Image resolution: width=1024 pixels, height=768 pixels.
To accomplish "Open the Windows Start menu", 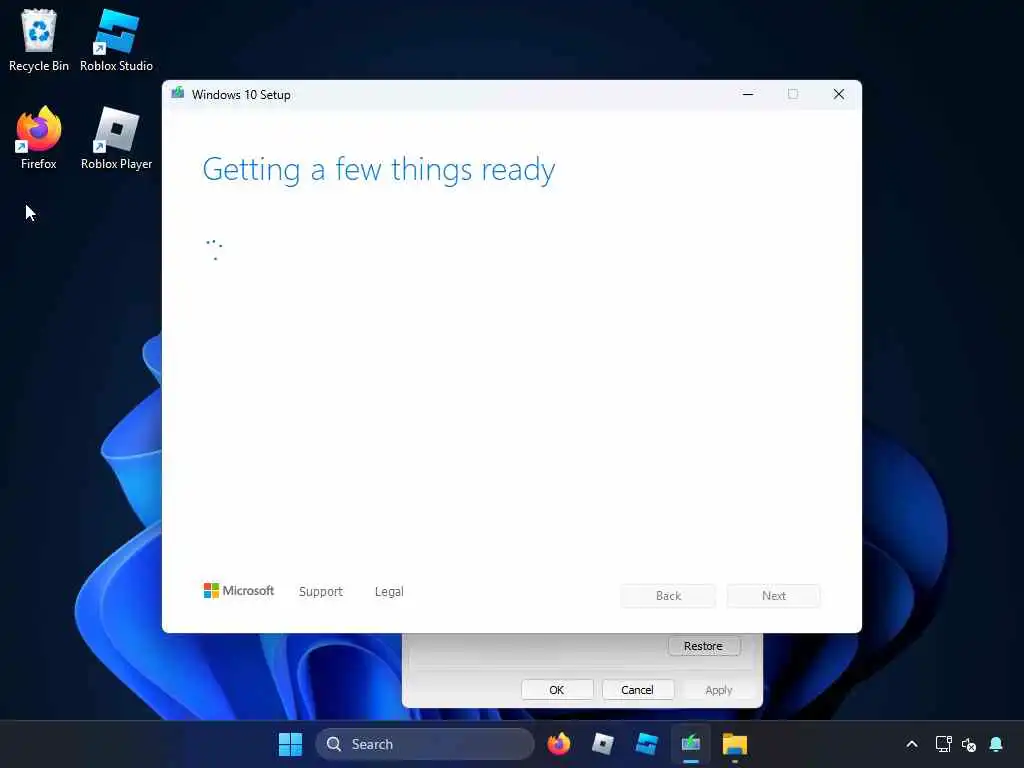I will [290, 744].
